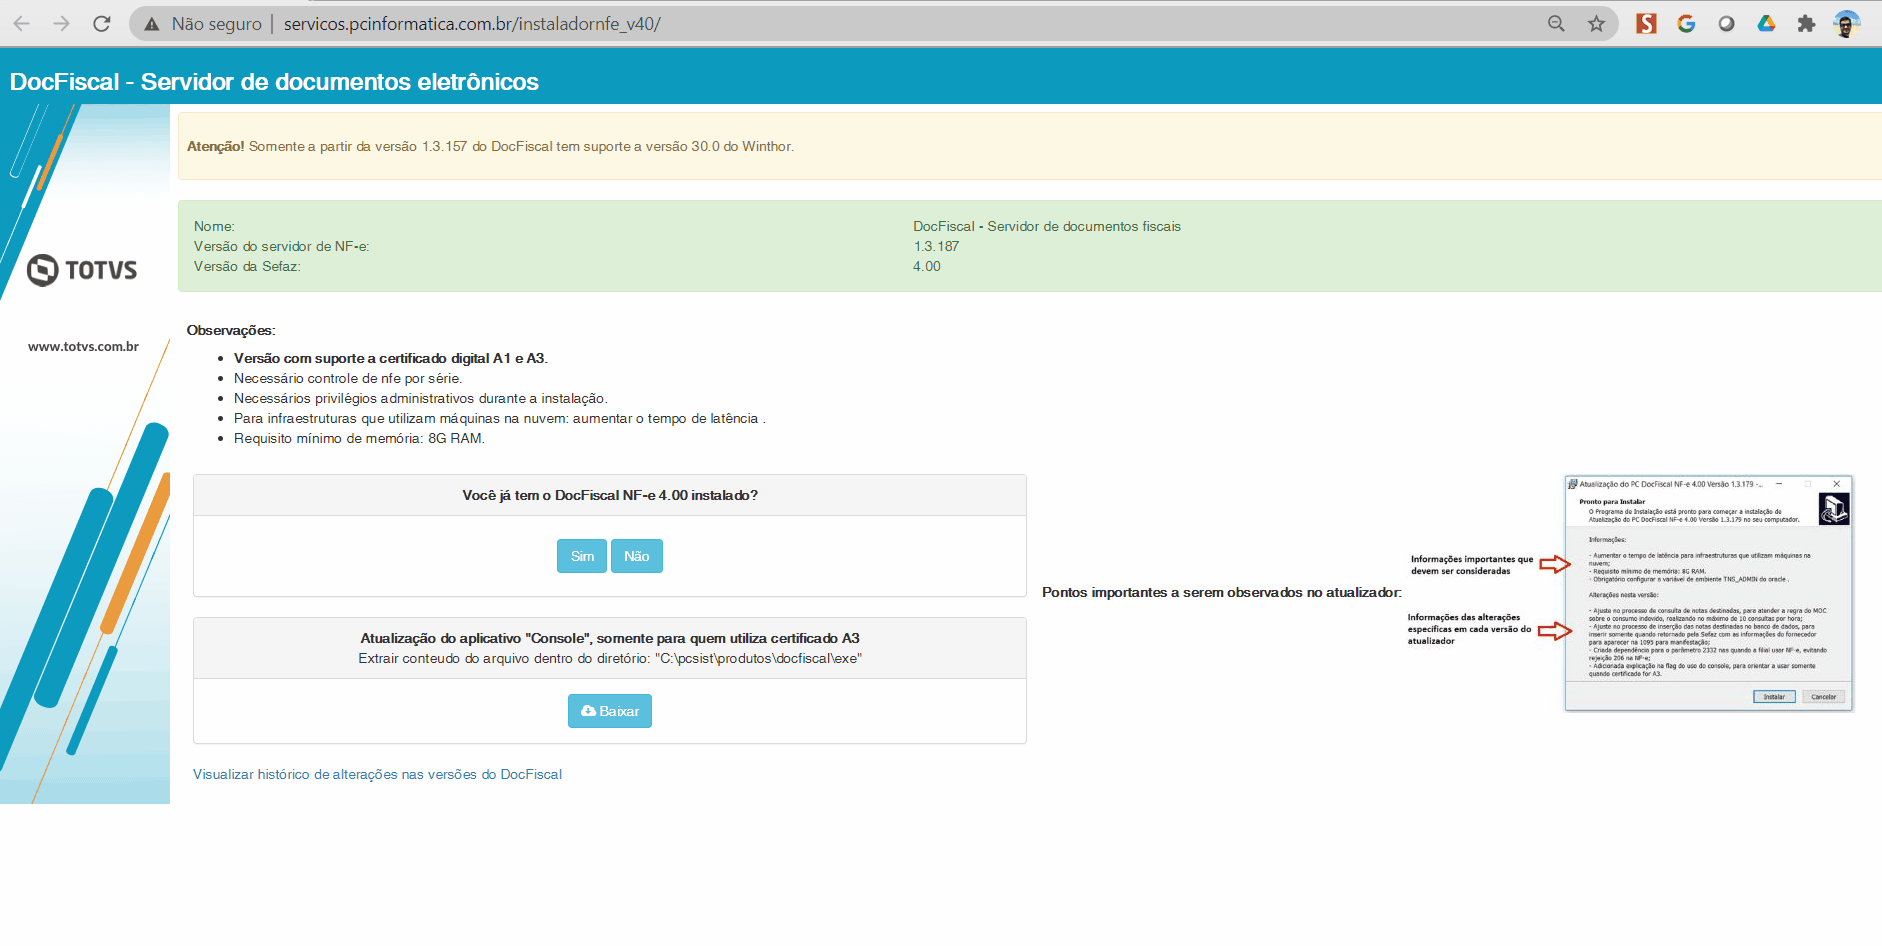Open the Google G extension icon
The width and height of the screenshot is (1882, 946).
1686,24
